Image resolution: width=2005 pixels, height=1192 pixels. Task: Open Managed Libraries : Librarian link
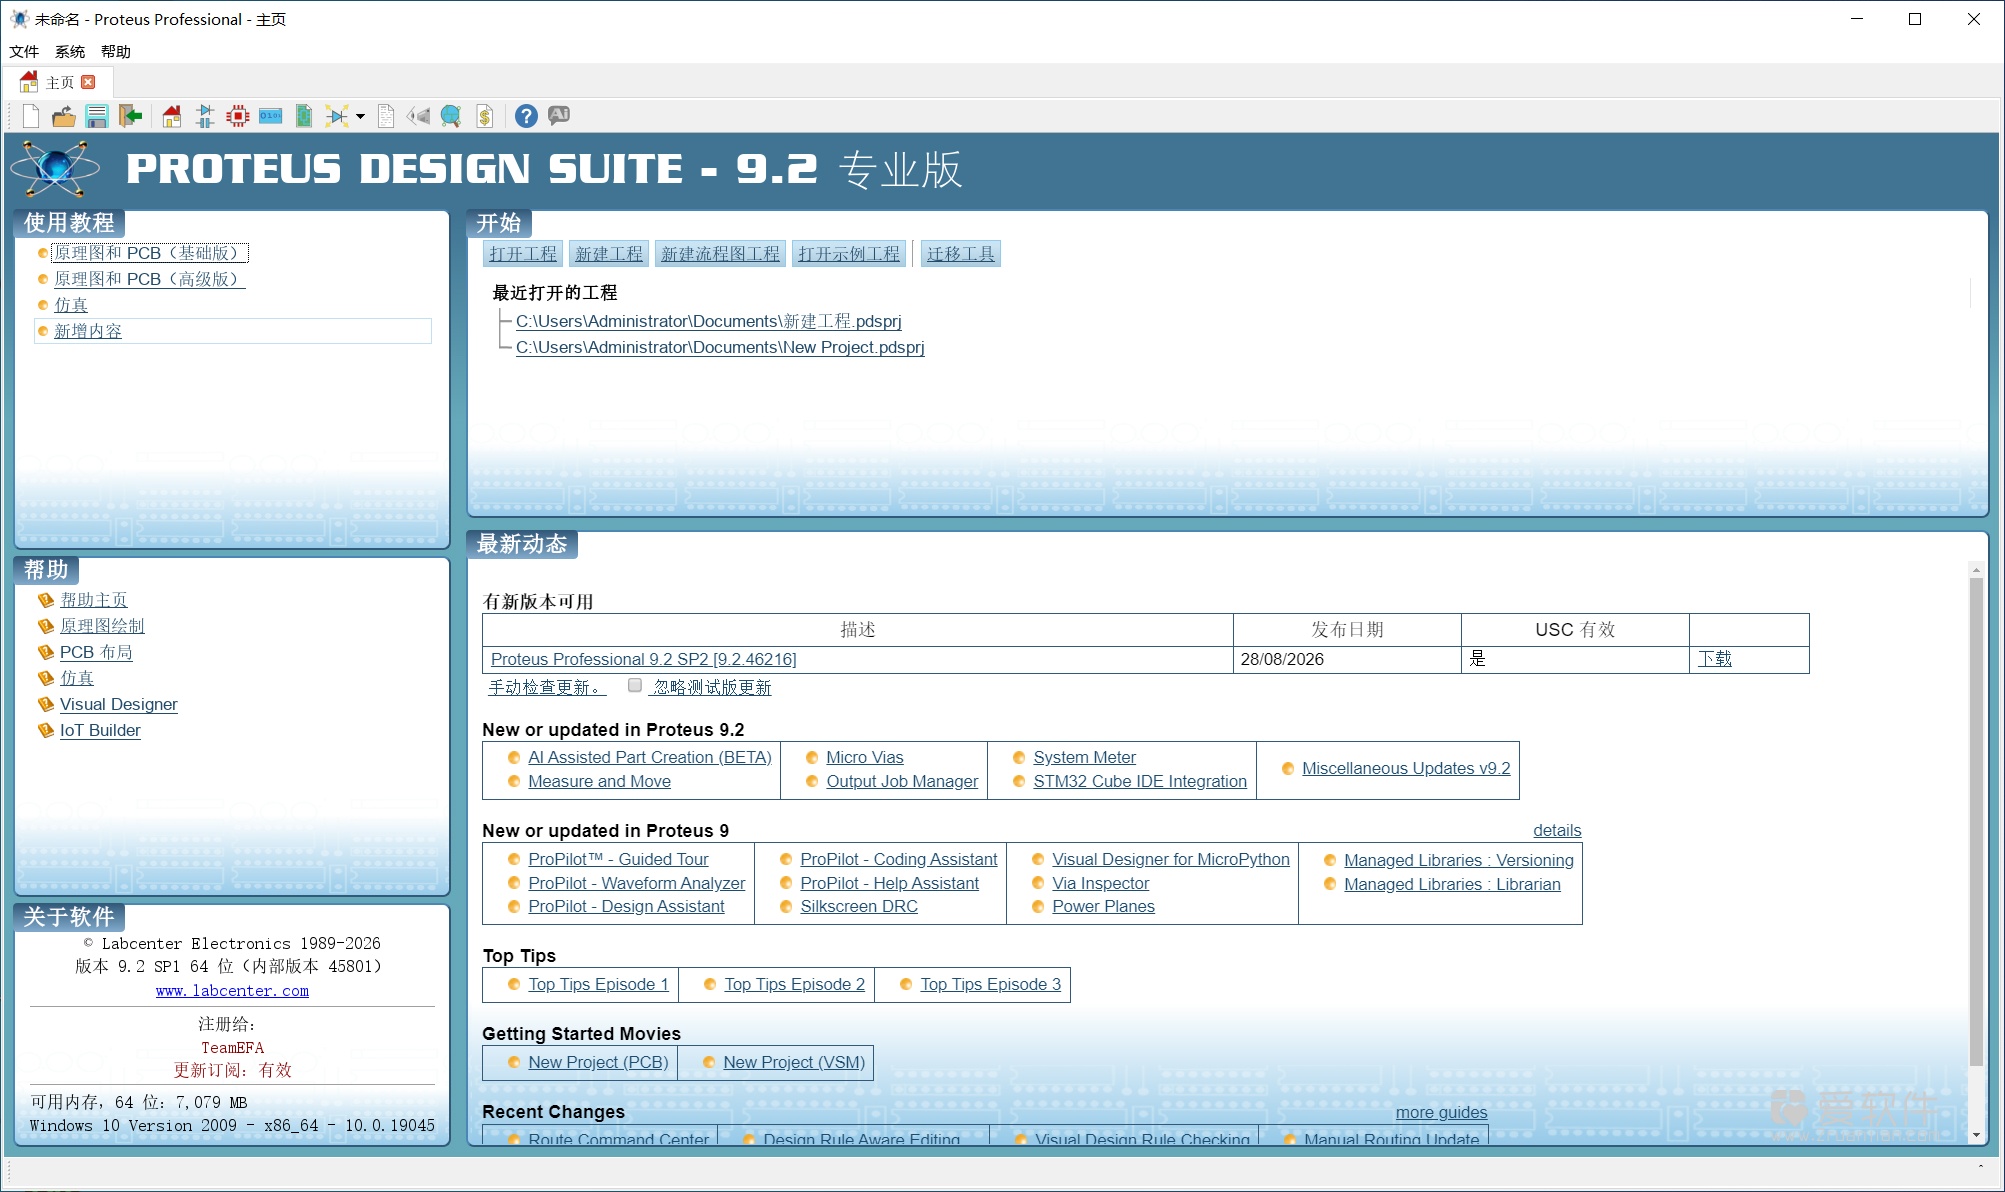click(1452, 884)
